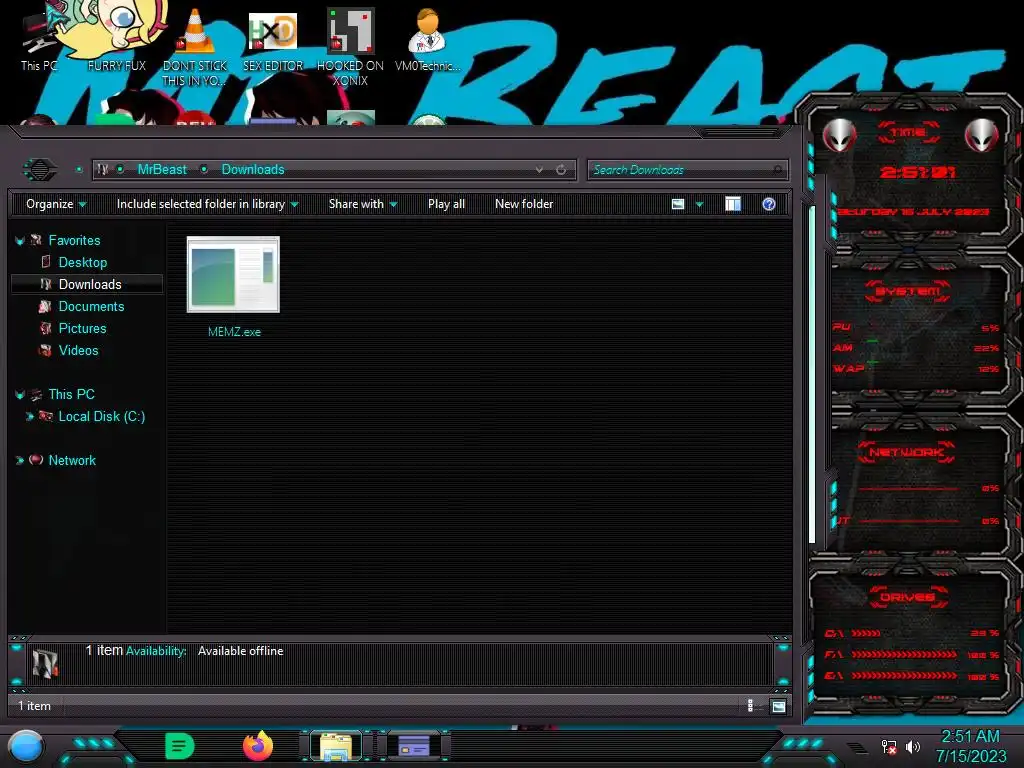The width and height of the screenshot is (1024, 768).
Task: Click the search magnifier icon
Action: coord(777,170)
